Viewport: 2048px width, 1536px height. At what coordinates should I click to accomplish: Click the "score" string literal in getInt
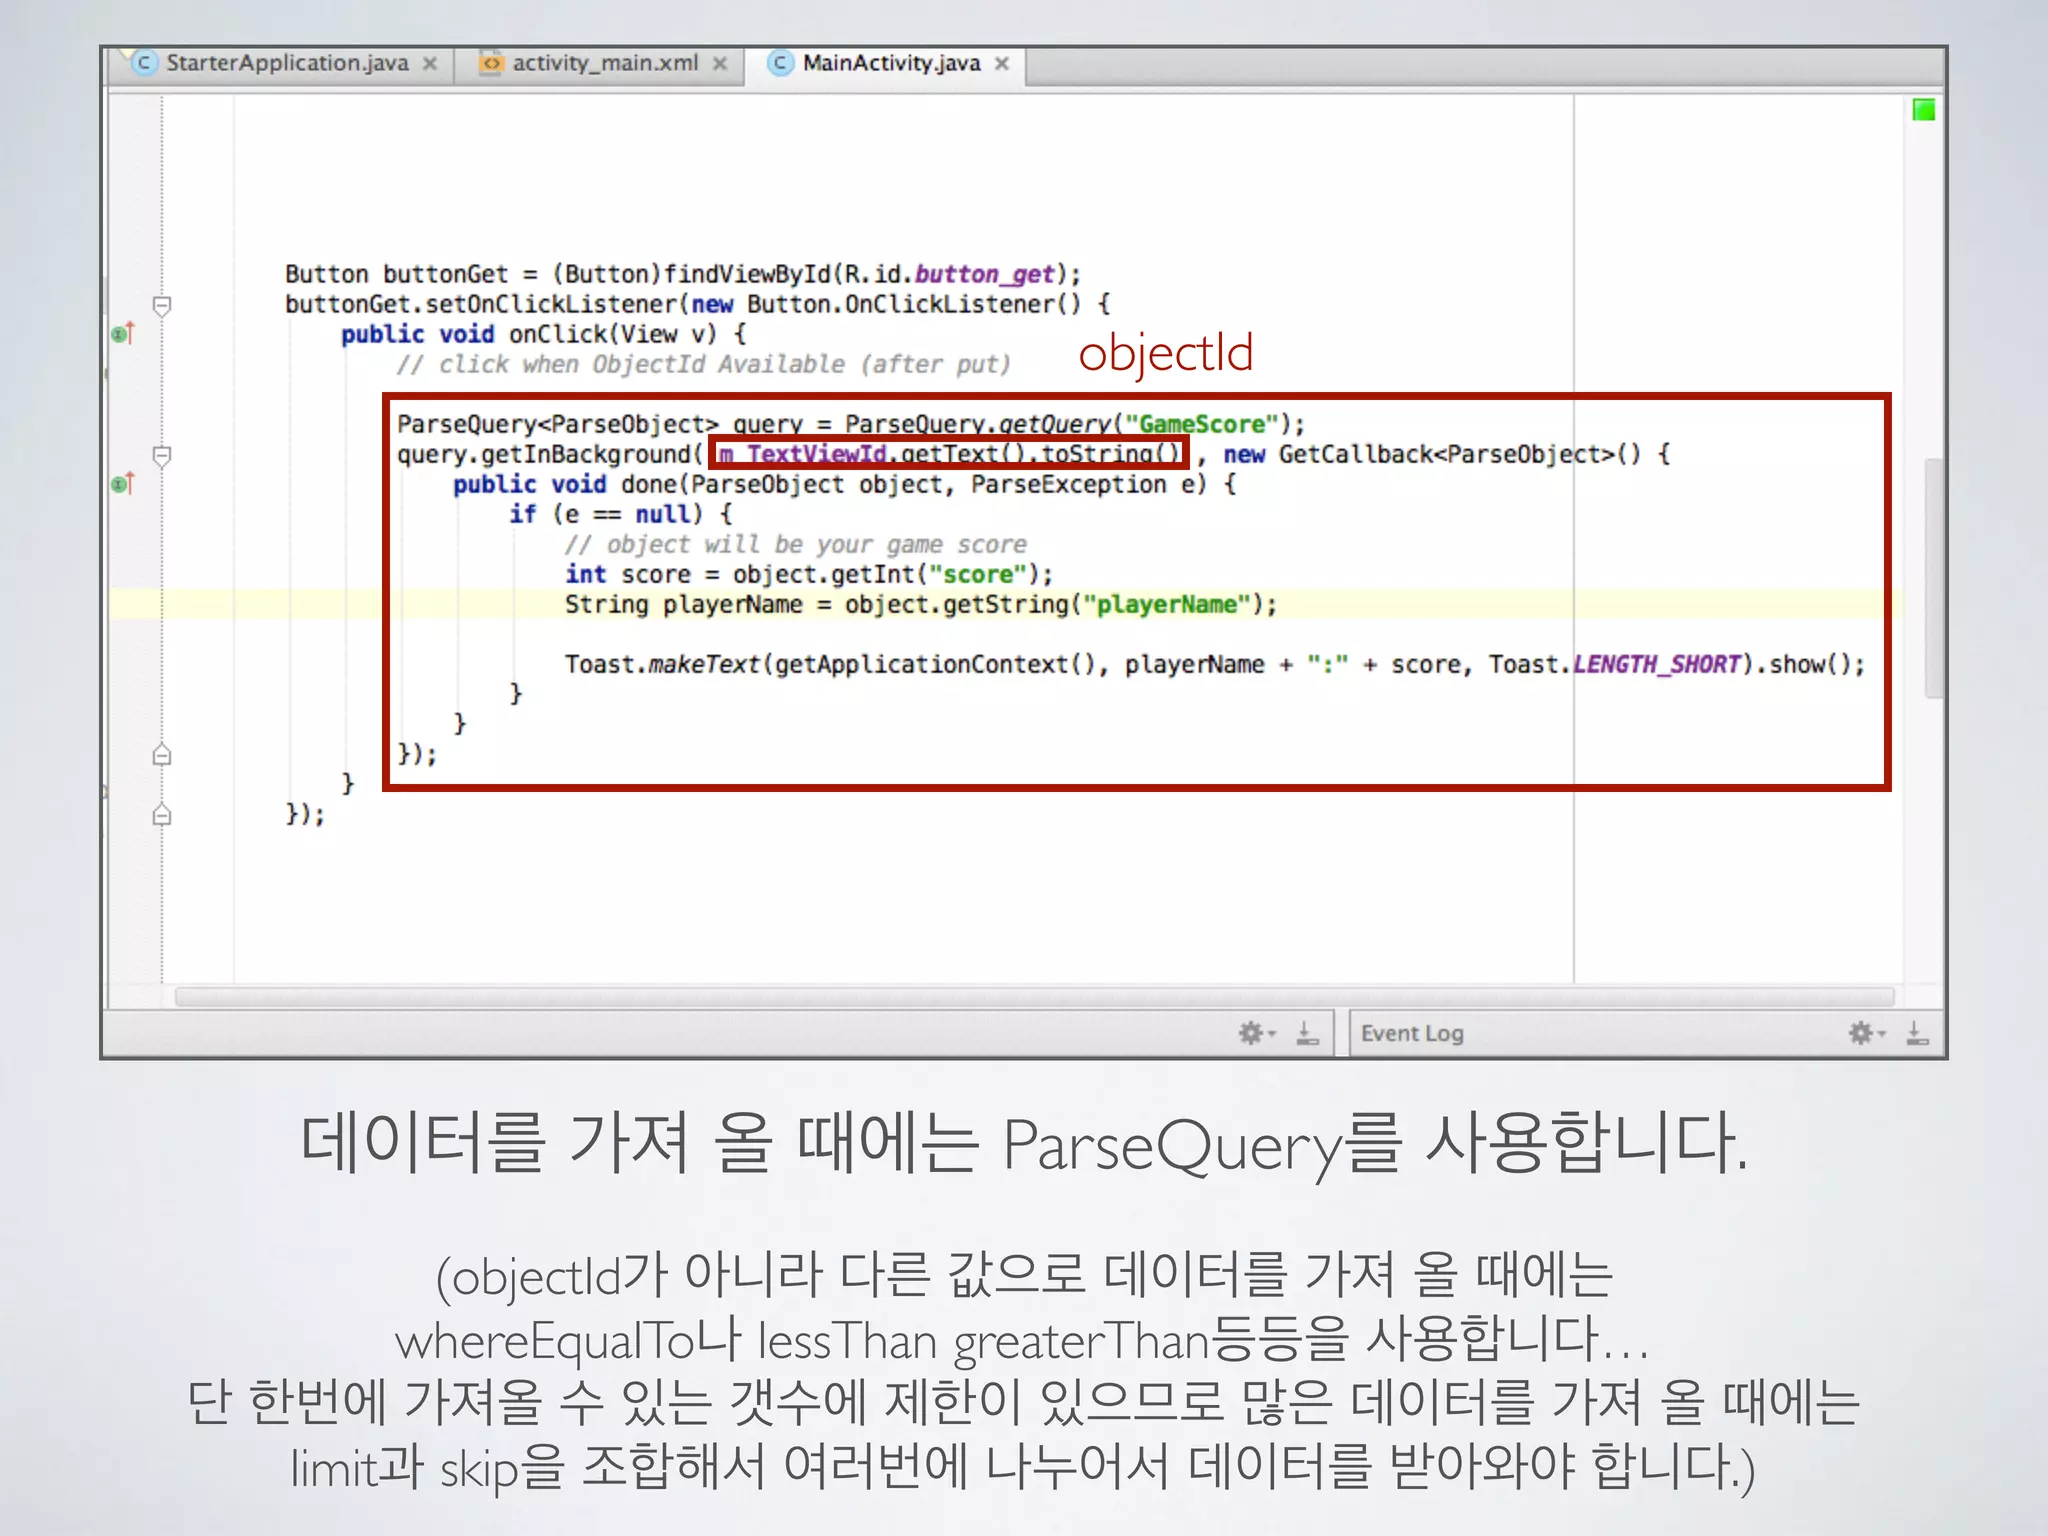click(x=978, y=574)
